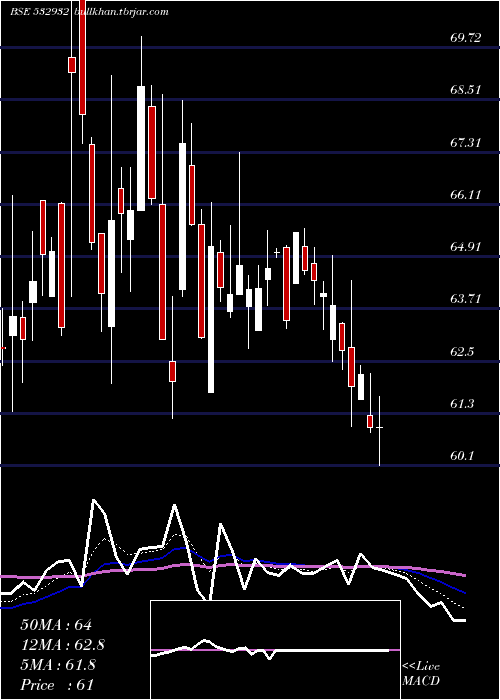
Task: Click the 61.3 price axis label
Action: [x=462, y=404]
